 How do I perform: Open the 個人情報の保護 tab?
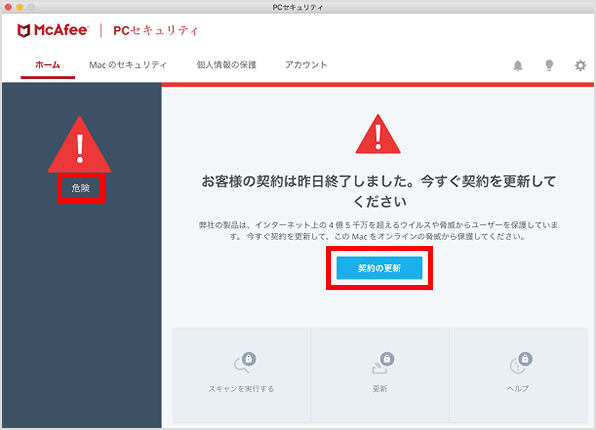226,65
